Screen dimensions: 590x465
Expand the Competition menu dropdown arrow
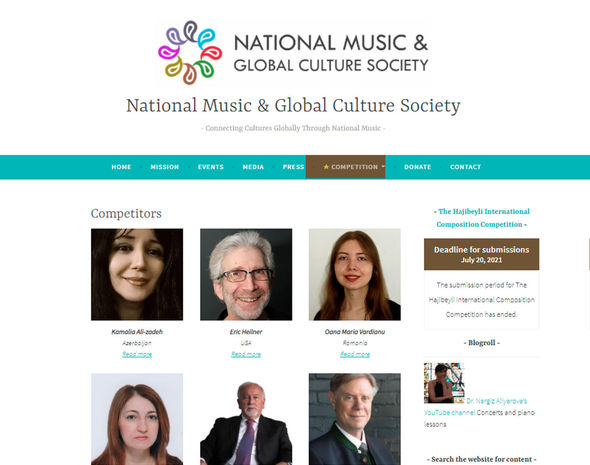click(x=383, y=166)
